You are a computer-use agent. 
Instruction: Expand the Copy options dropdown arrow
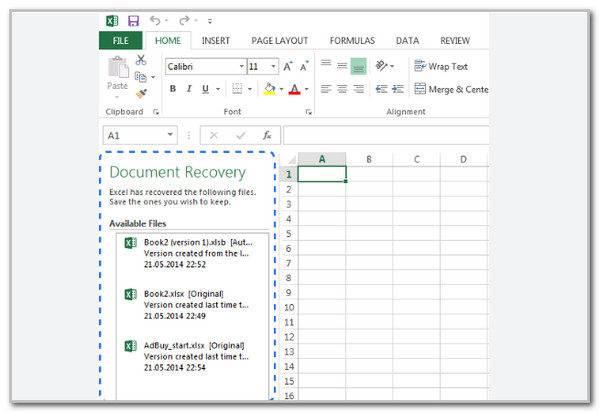click(x=153, y=77)
